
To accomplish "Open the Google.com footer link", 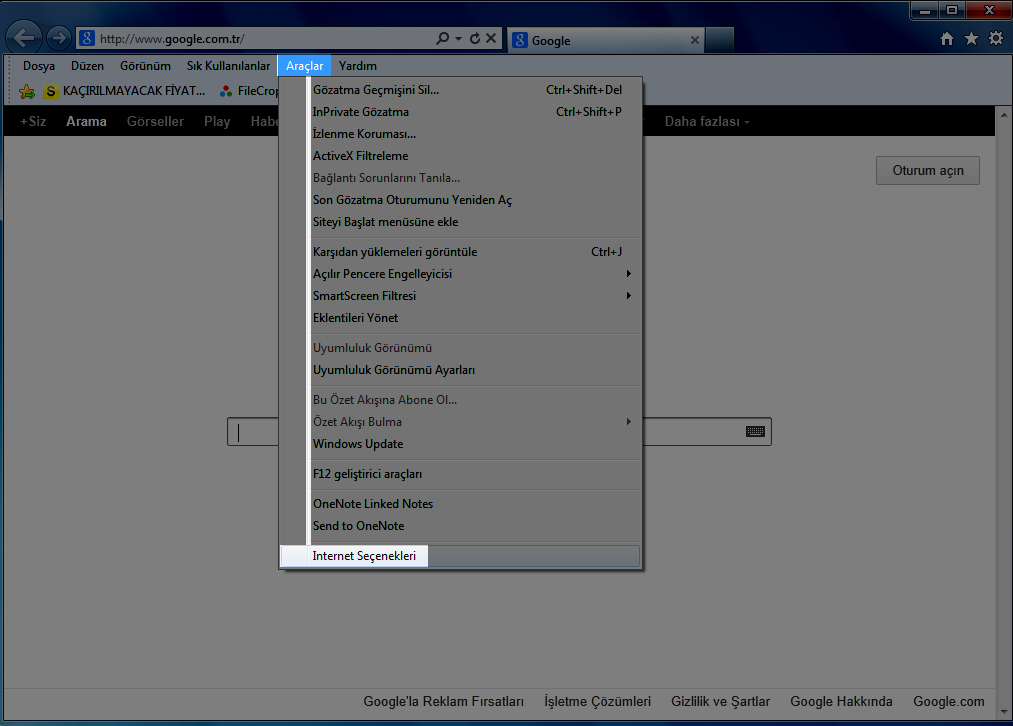I will click(948, 701).
